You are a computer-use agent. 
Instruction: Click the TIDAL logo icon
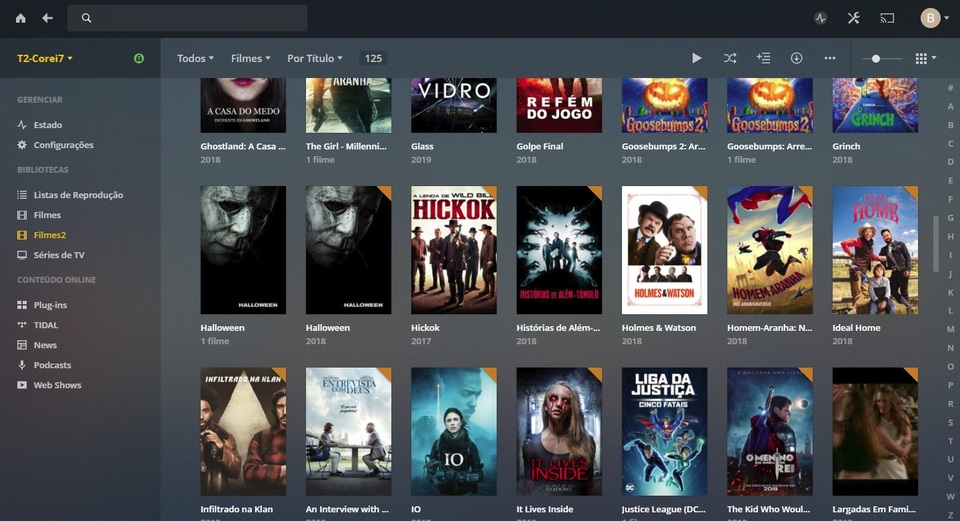coord(22,325)
